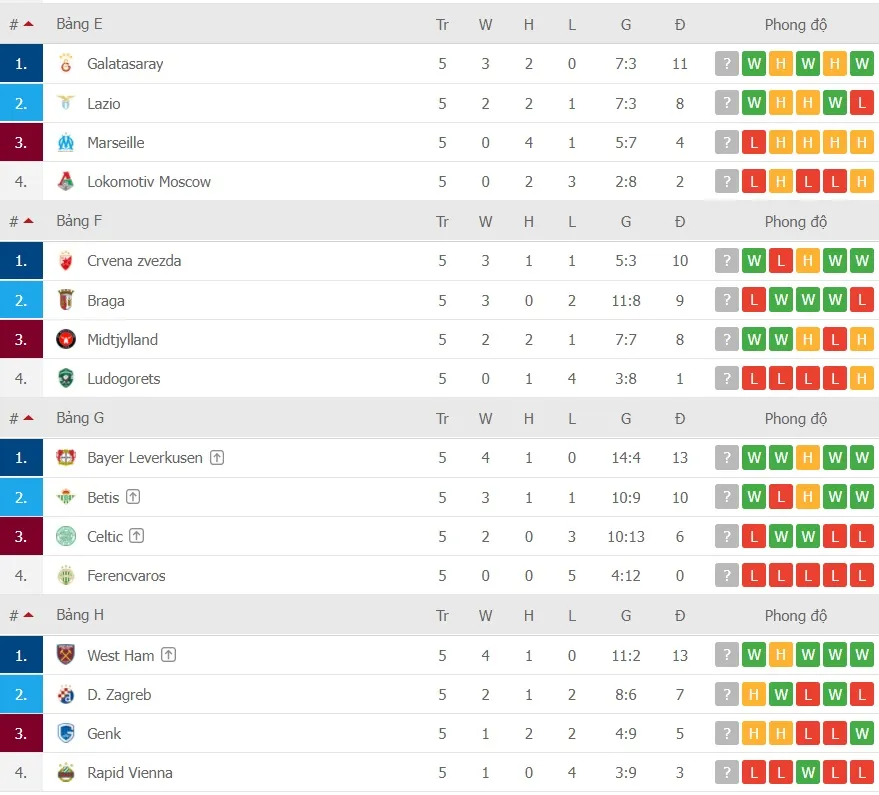879x795 pixels.
Task: Select the Galatasaray club crest
Action: click(x=66, y=63)
